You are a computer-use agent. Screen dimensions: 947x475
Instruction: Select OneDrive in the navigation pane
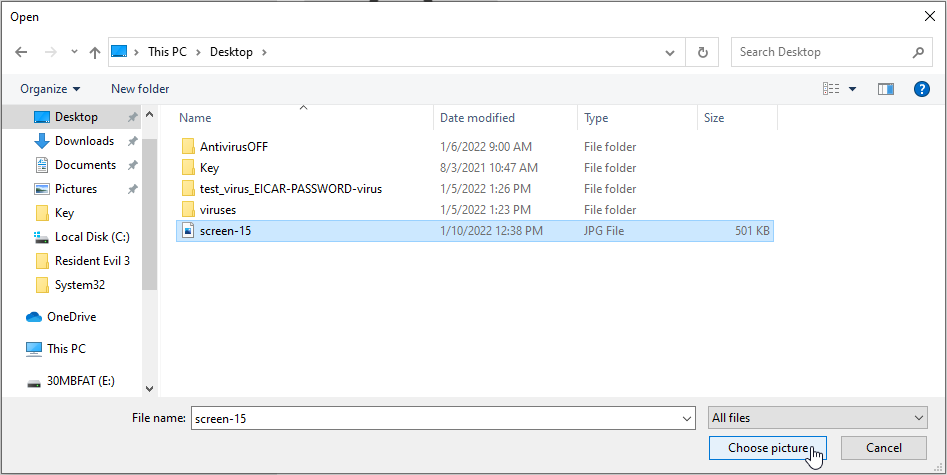71,317
